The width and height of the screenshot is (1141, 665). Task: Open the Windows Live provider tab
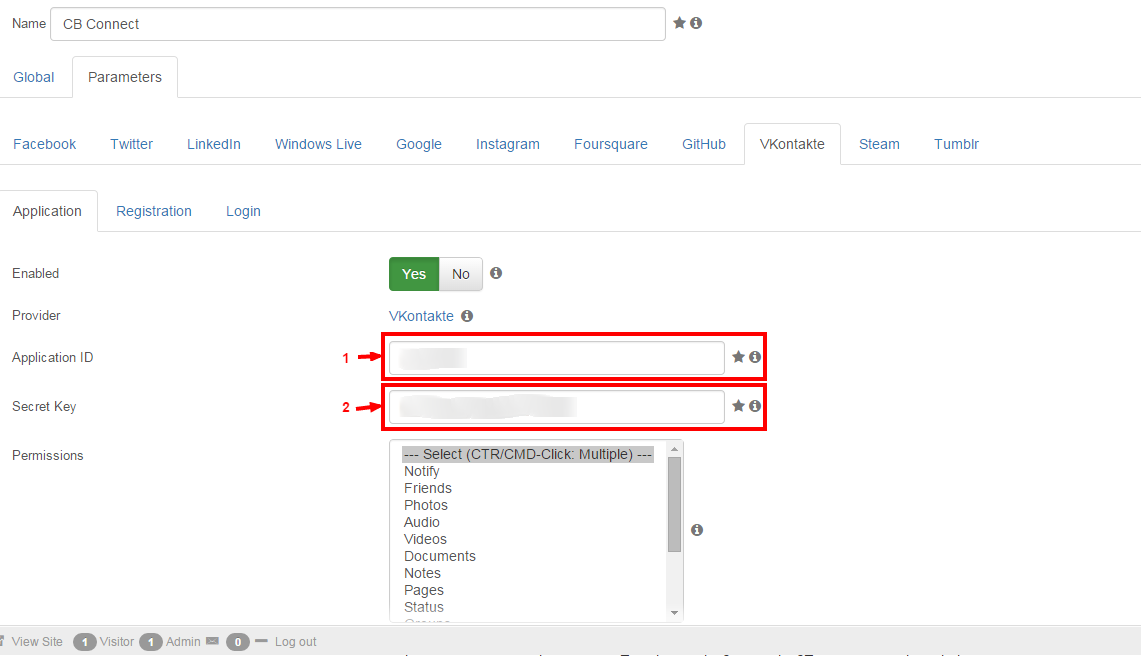click(x=318, y=144)
